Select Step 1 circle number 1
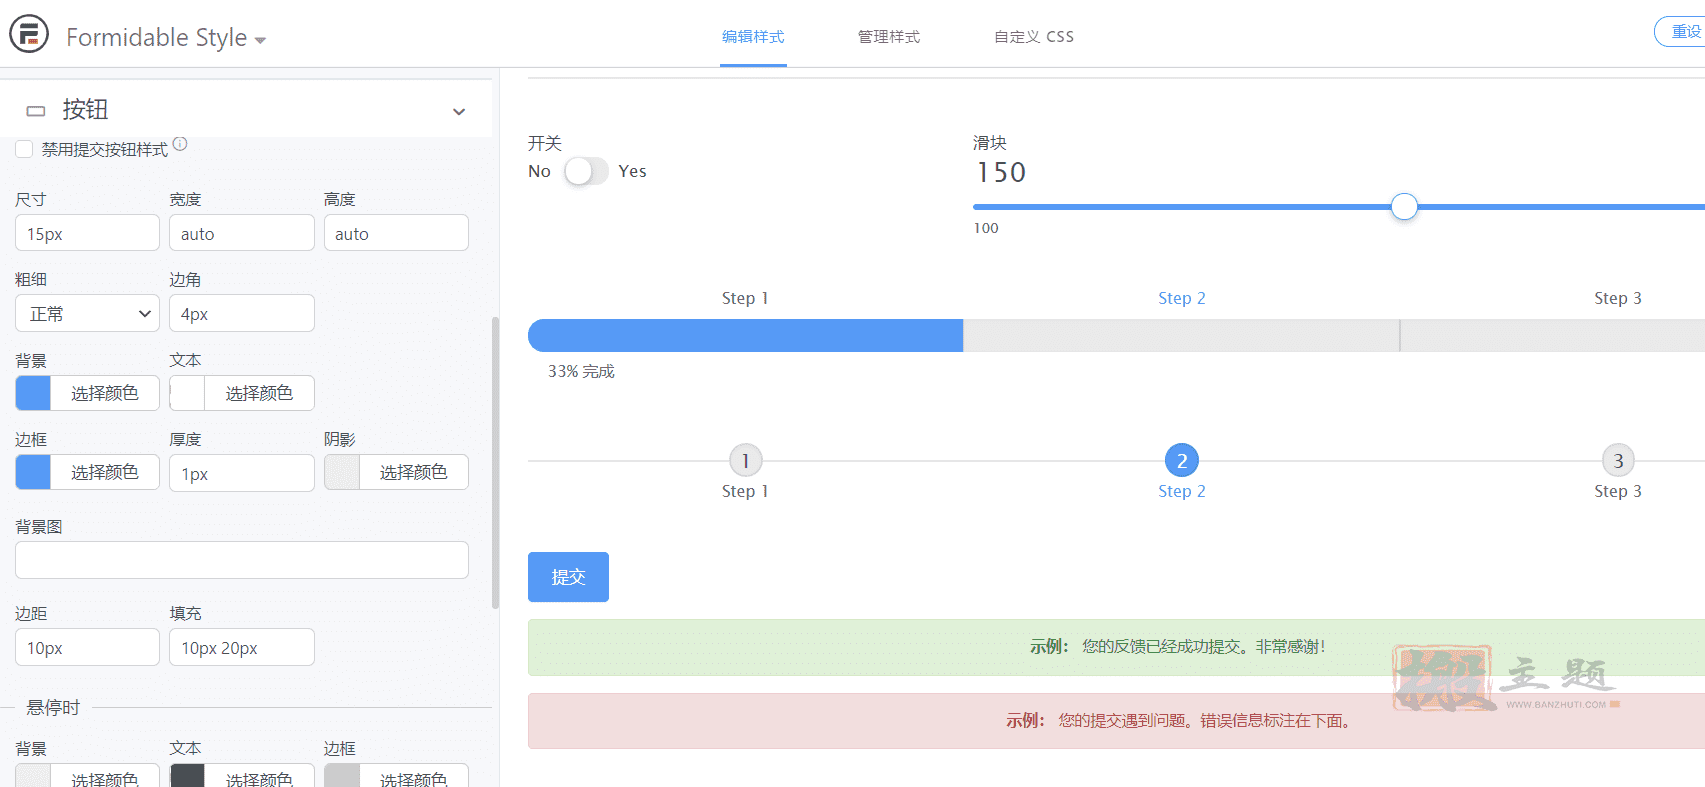The height and width of the screenshot is (787, 1705). (x=745, y=460)
